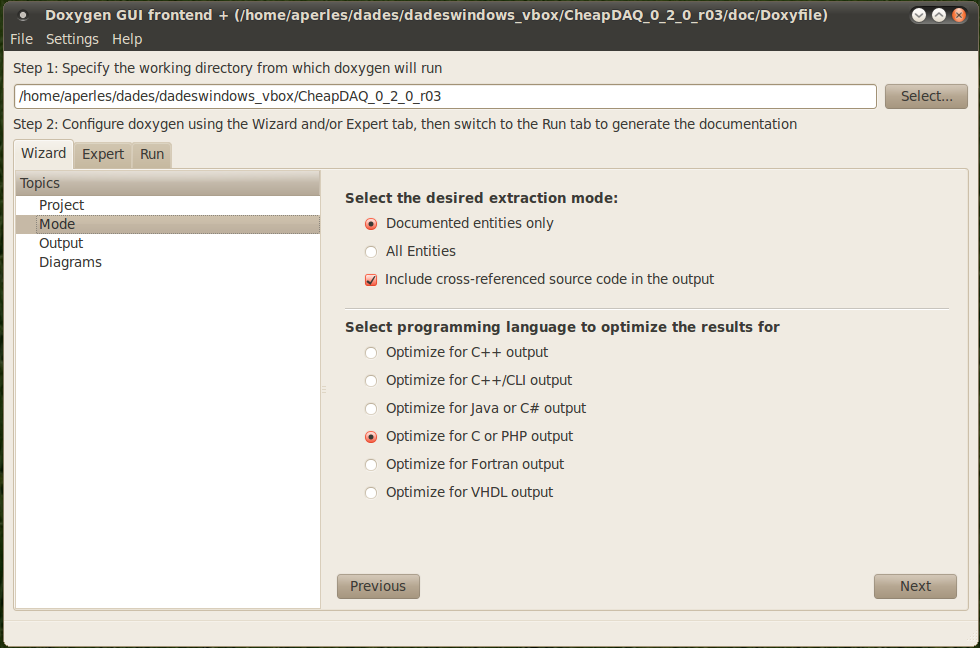Open the File menu
This screenshot has height=648, width=980.
pyautogui.click(x=21, y=39)
